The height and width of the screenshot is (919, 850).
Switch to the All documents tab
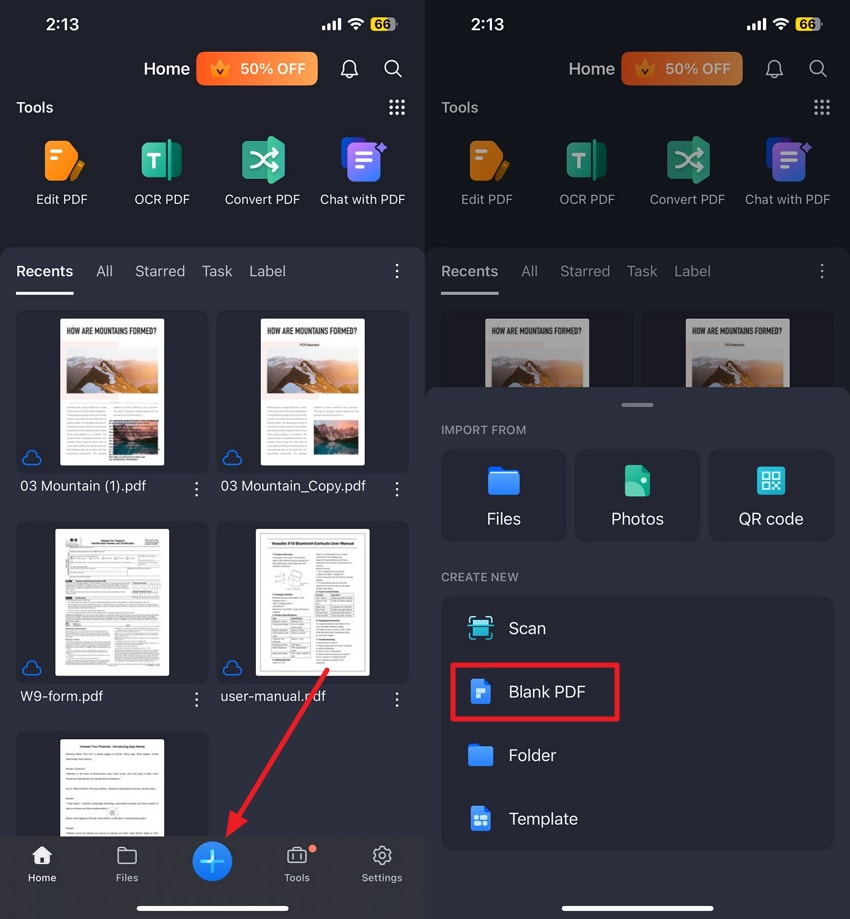(x=104, y=271)
